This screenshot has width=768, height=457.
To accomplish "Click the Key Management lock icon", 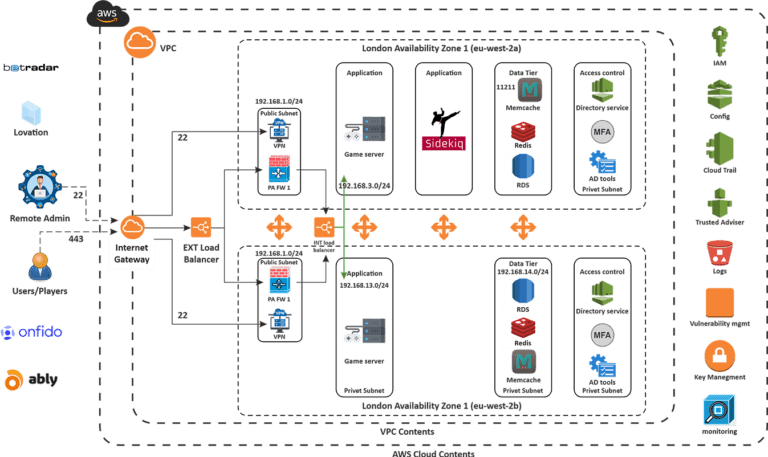I will click(x=720, y=356).
